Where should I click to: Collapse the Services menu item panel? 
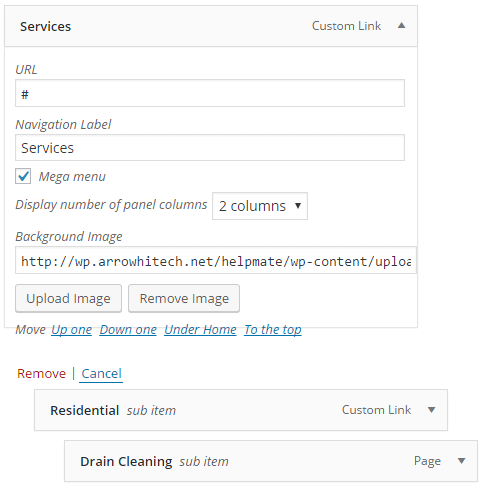click(402, 25)
